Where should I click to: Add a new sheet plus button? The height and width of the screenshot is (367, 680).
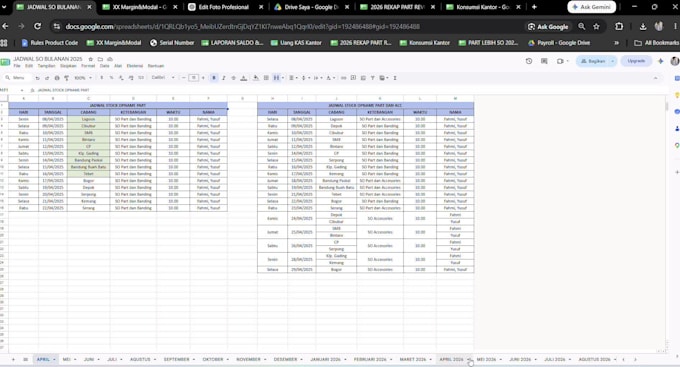pos(13,360)
